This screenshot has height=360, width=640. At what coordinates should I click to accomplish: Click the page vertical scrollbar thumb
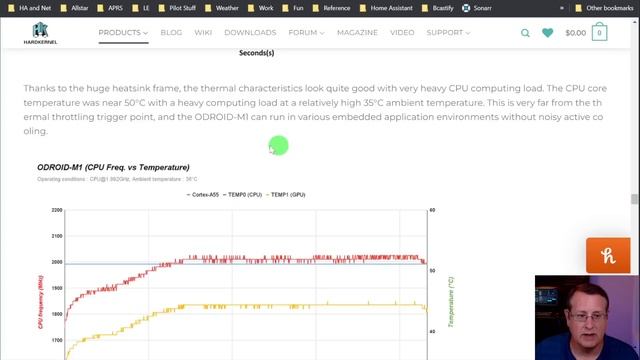pyautogui.click(x=634, y=199)
